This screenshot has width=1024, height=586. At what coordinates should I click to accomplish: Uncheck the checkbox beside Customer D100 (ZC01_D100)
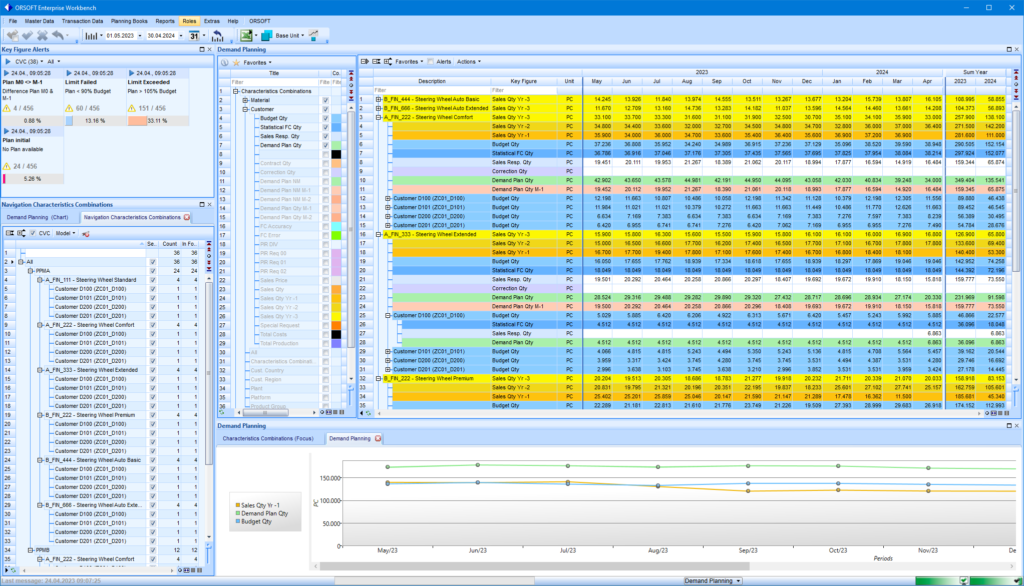[x=153, y=289]
